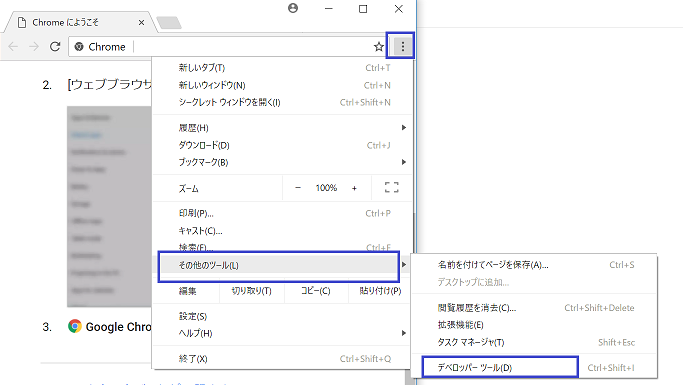
Task: Choose 新しいウィンドウ(N) menu item
Action: pyautogui.click(x=282, y=85)
